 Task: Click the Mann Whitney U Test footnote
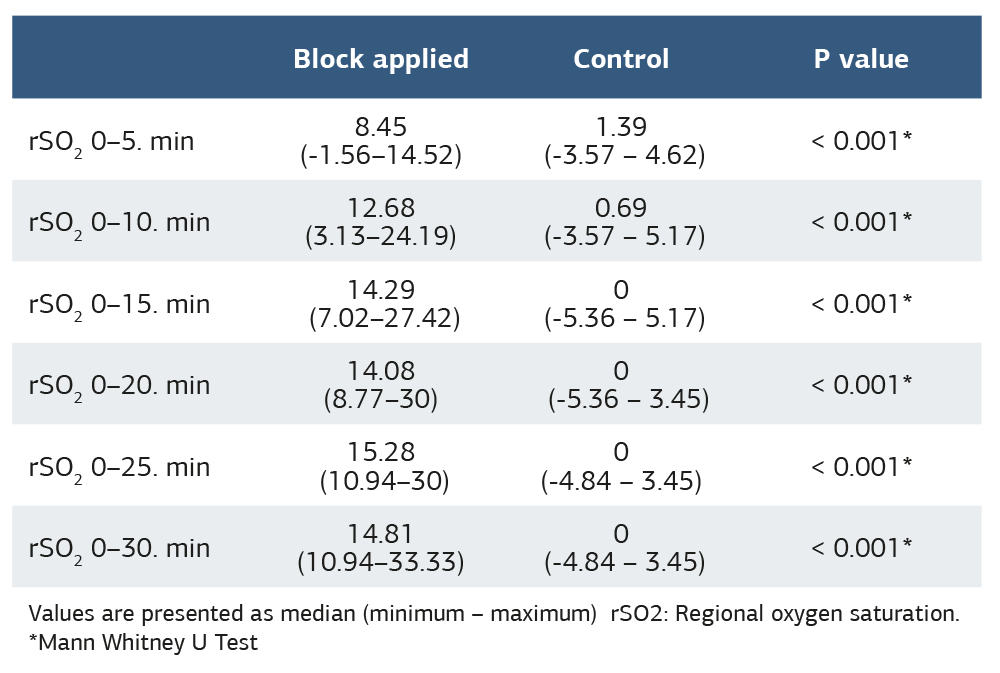point(143,642)
